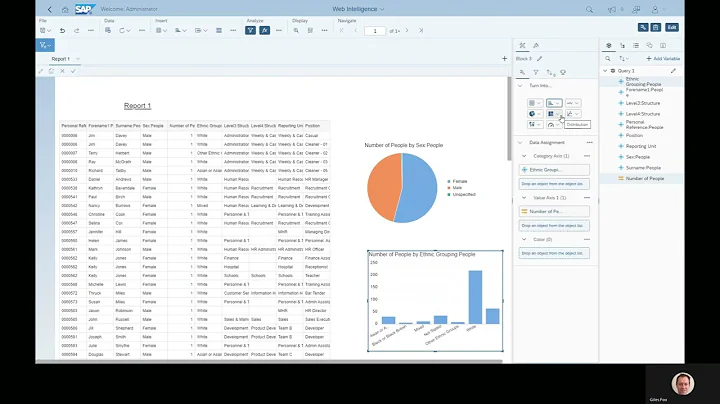Click the zoom icon in Display group
The width and height of the screenshot is (720, 404).
pos(296,30)
